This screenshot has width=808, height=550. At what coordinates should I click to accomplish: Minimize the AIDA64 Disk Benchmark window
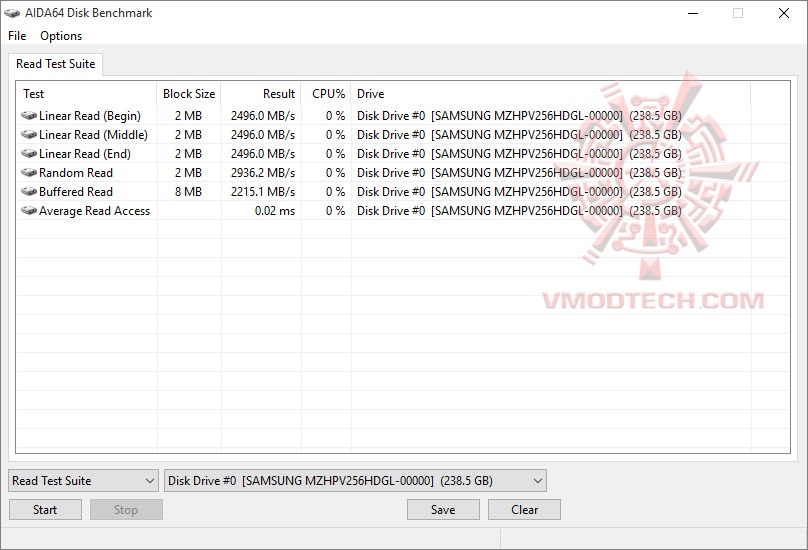(x=693, y=13)
